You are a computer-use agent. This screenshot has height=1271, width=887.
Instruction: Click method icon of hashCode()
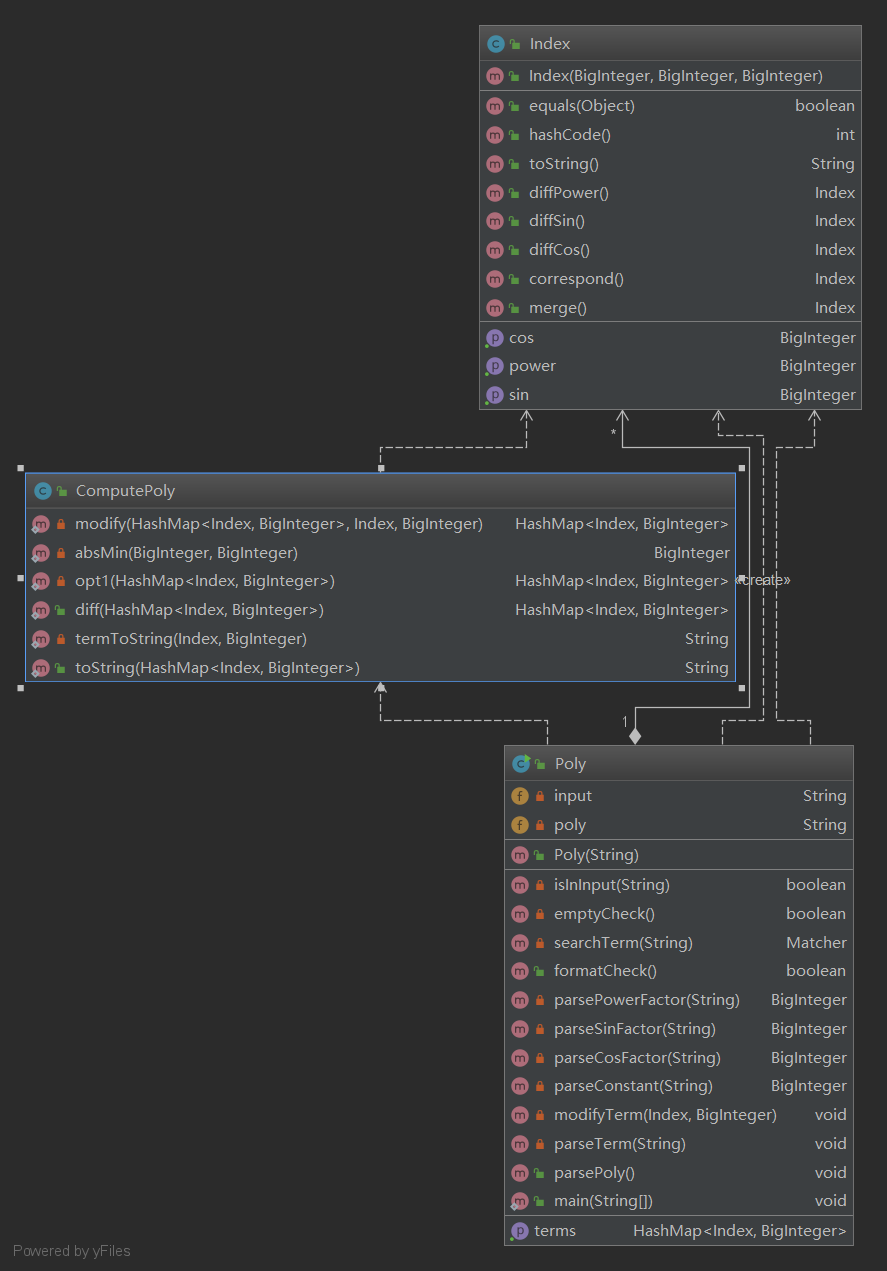(x=494, y=135)
